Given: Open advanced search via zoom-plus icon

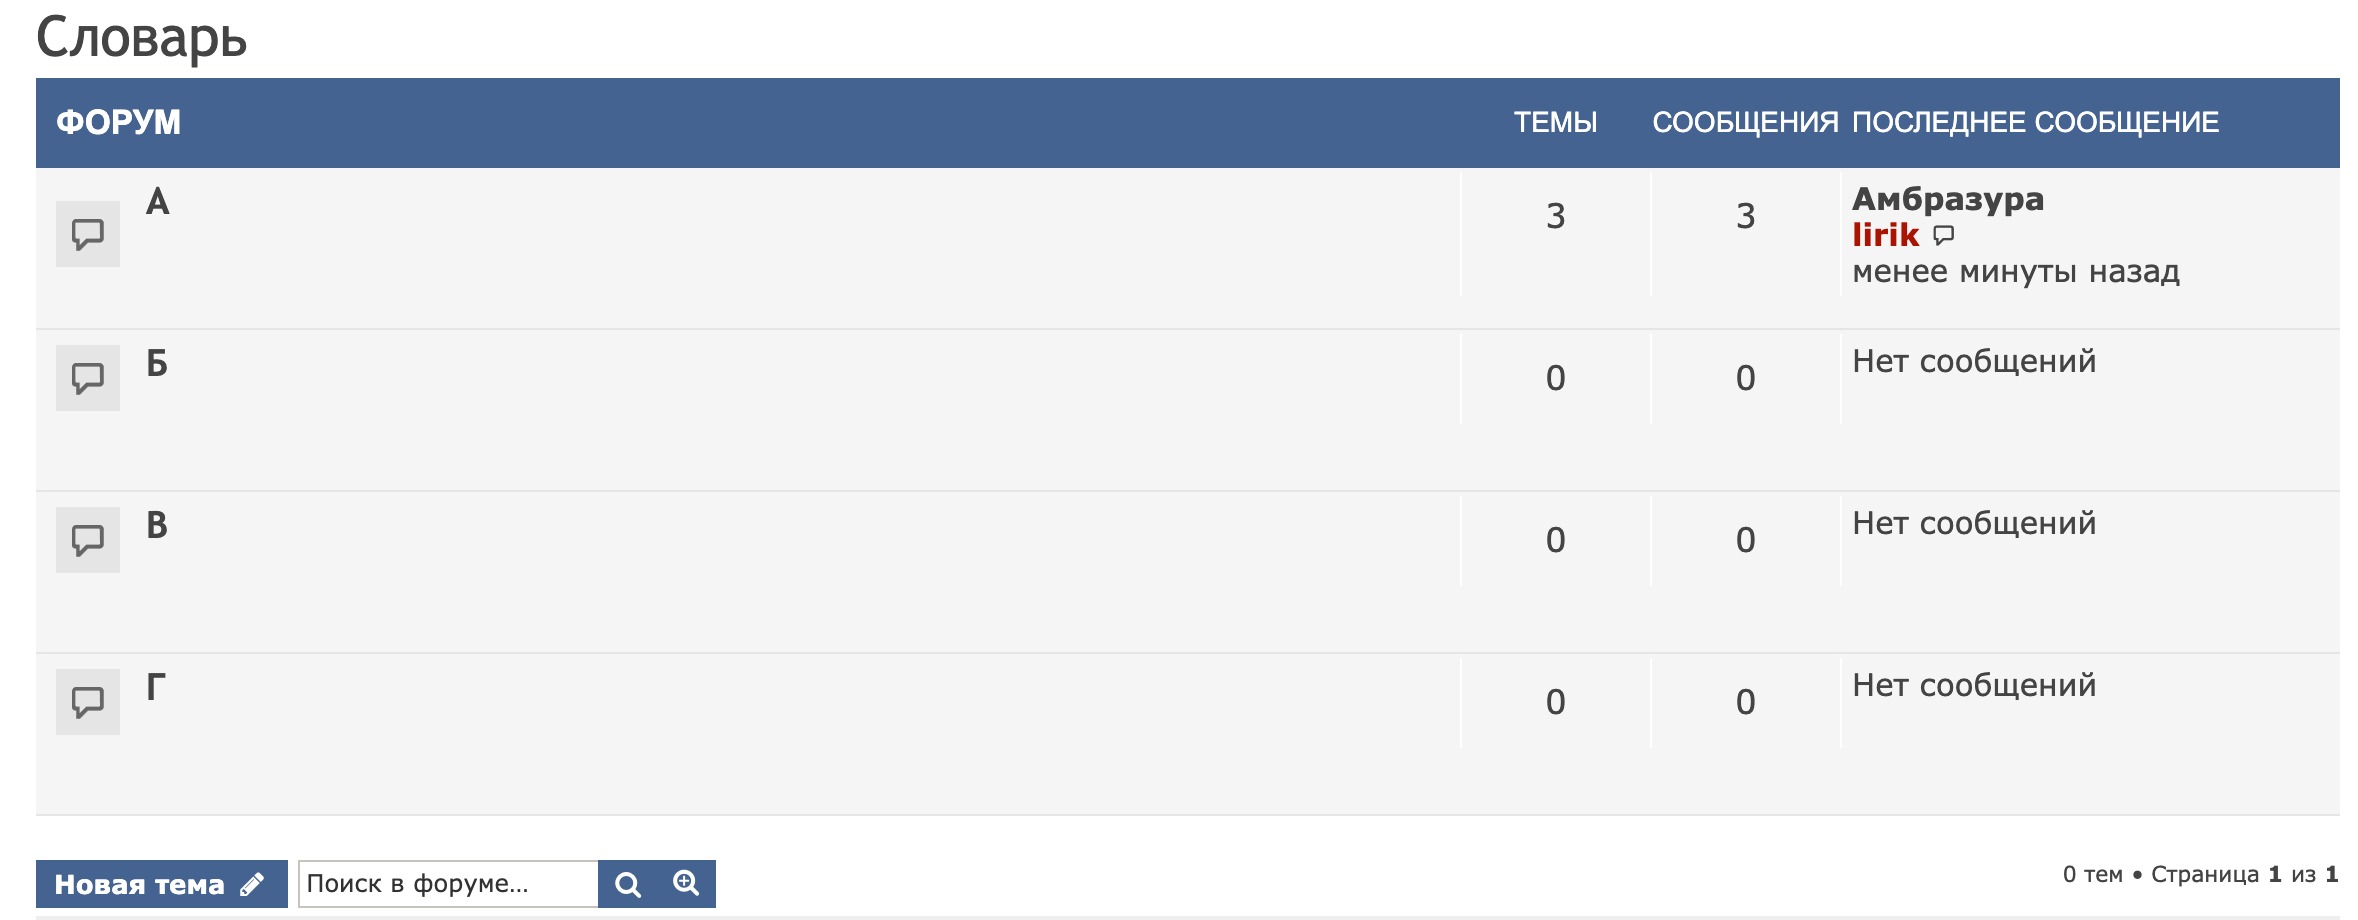Looking at the screenshot, I should 686,884.
